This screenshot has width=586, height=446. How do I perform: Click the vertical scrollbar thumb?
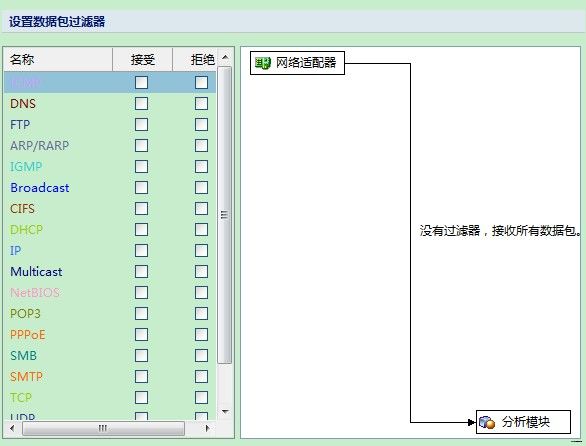pos(225,215)
